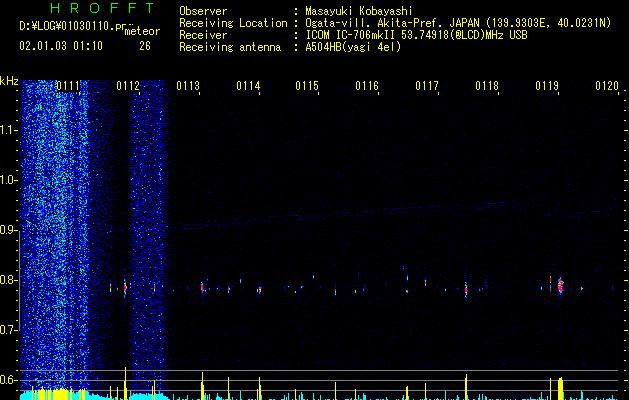Click the kHz axis unit label

coord(9,81)
